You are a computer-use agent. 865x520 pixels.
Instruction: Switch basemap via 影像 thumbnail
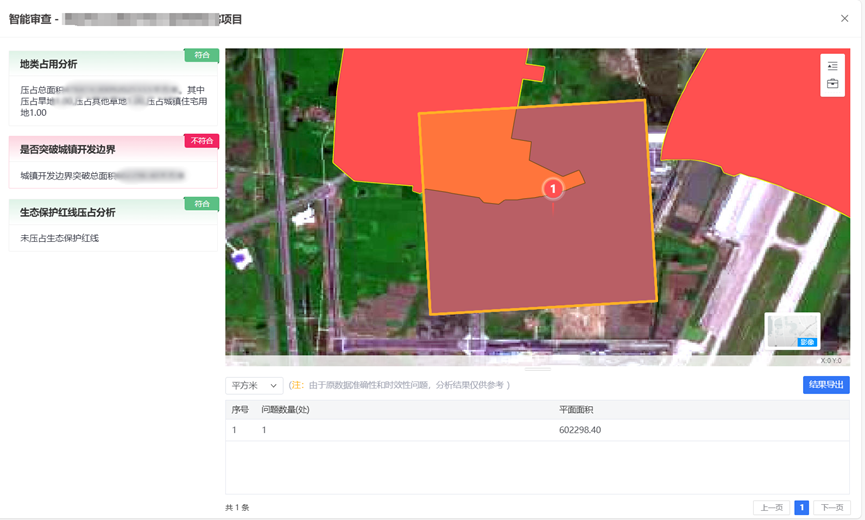(792, 331)
